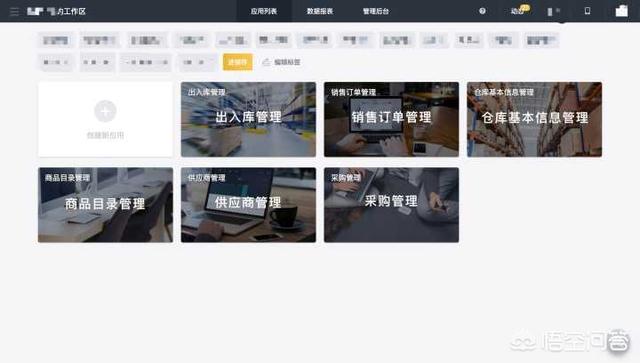Open the 商品目录管理 app card

105,205
